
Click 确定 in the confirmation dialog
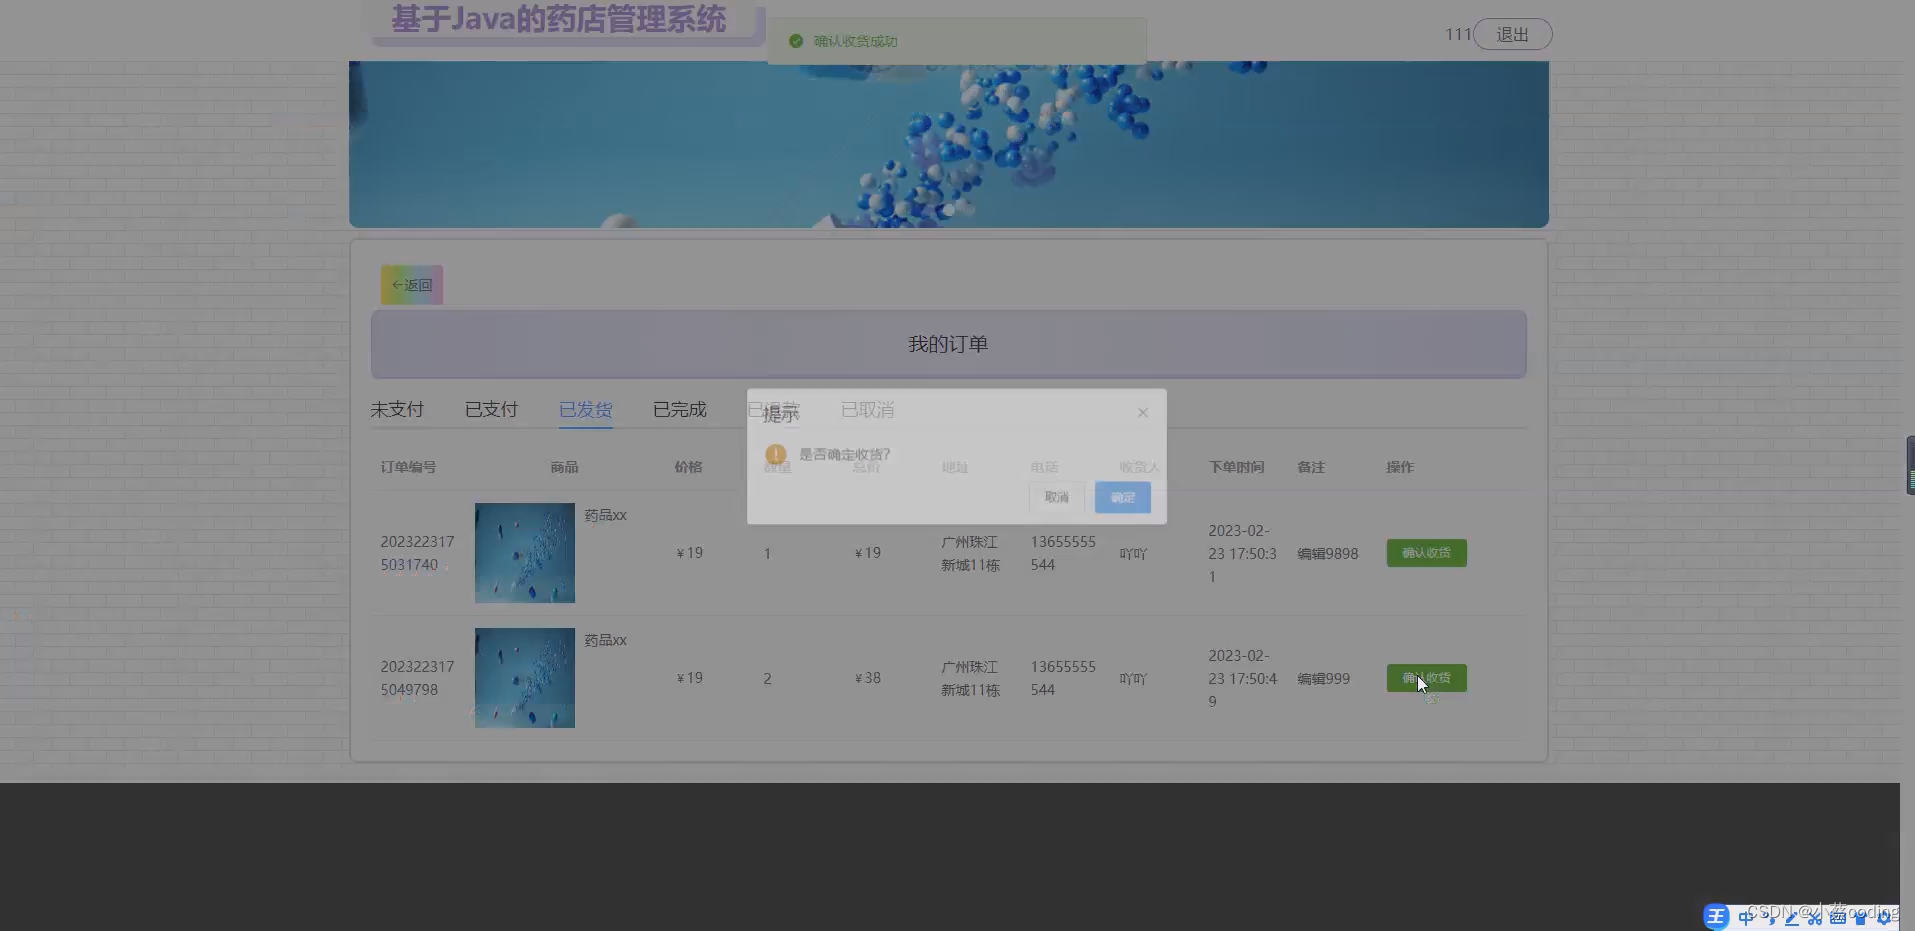click(x=1122, y=497)
